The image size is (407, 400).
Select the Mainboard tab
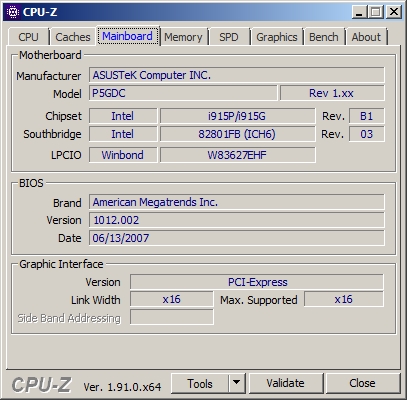pyautogui.click(x=128, y=36)
